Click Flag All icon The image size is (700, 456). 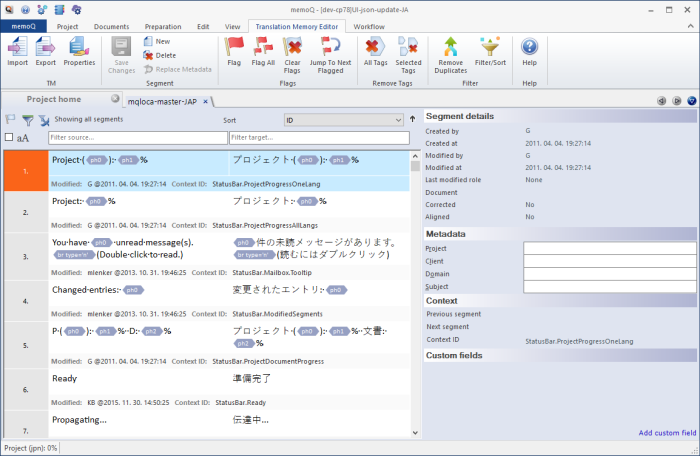(x=263, y=51)
